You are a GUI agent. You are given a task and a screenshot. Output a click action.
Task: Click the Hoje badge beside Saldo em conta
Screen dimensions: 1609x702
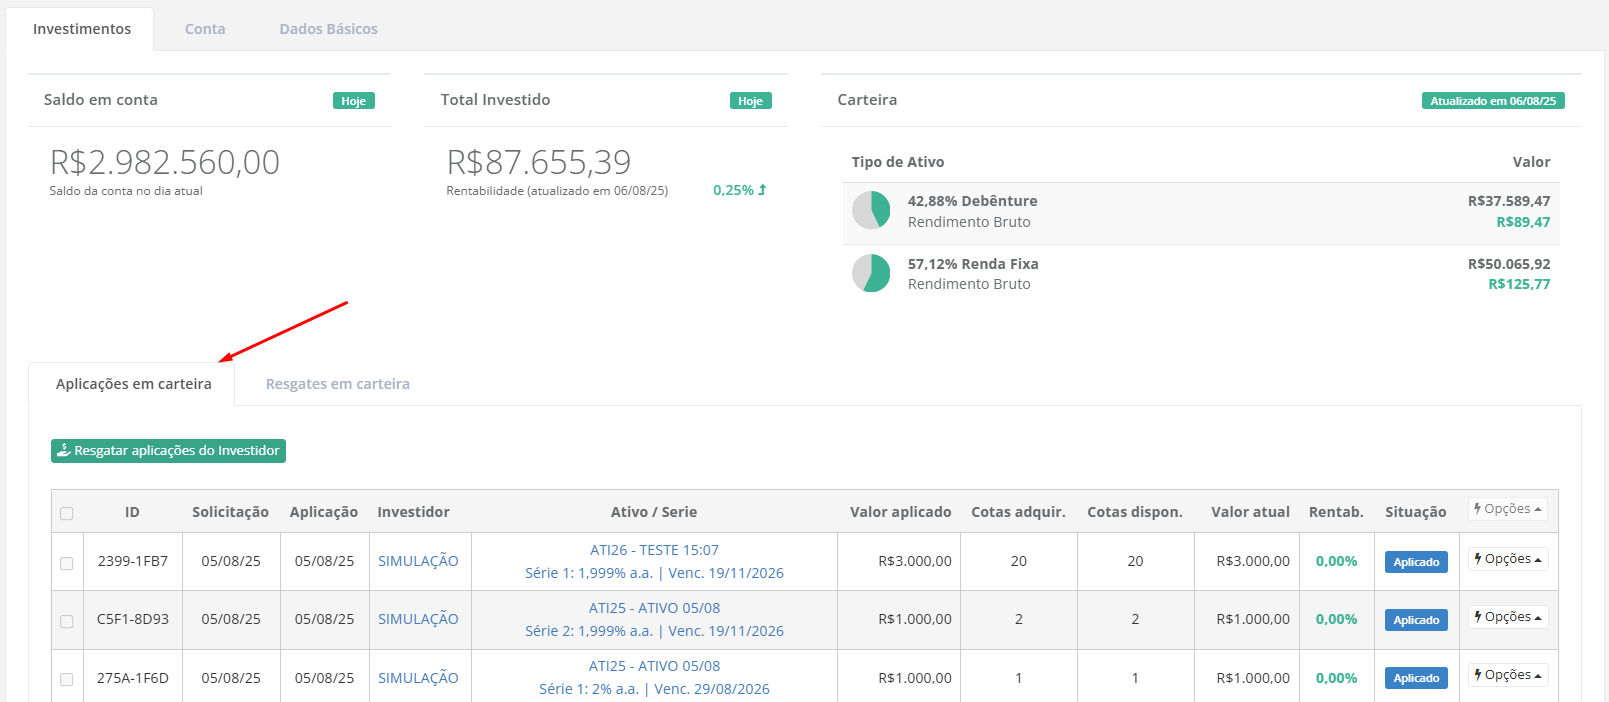[353, 101]
